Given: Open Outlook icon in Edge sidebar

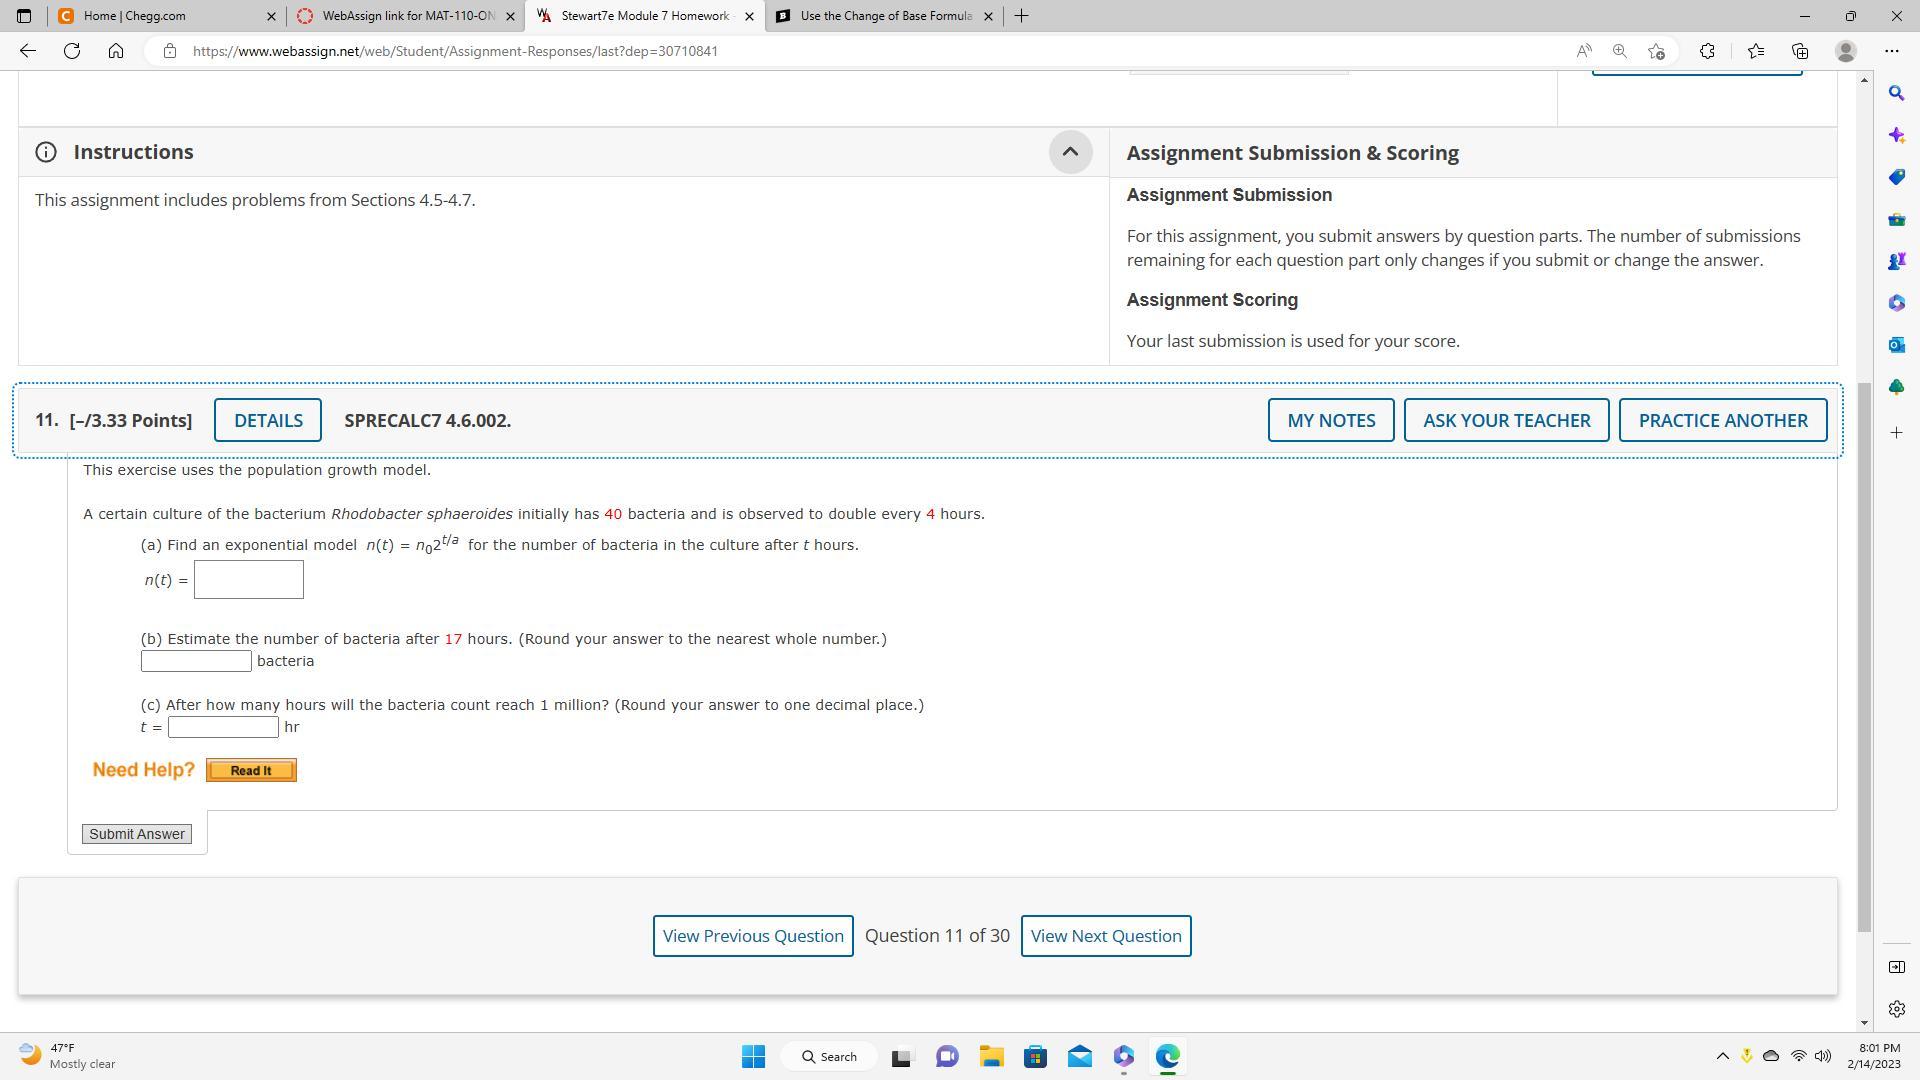Looking at the screenshot, I should (x=1896, y=345).
